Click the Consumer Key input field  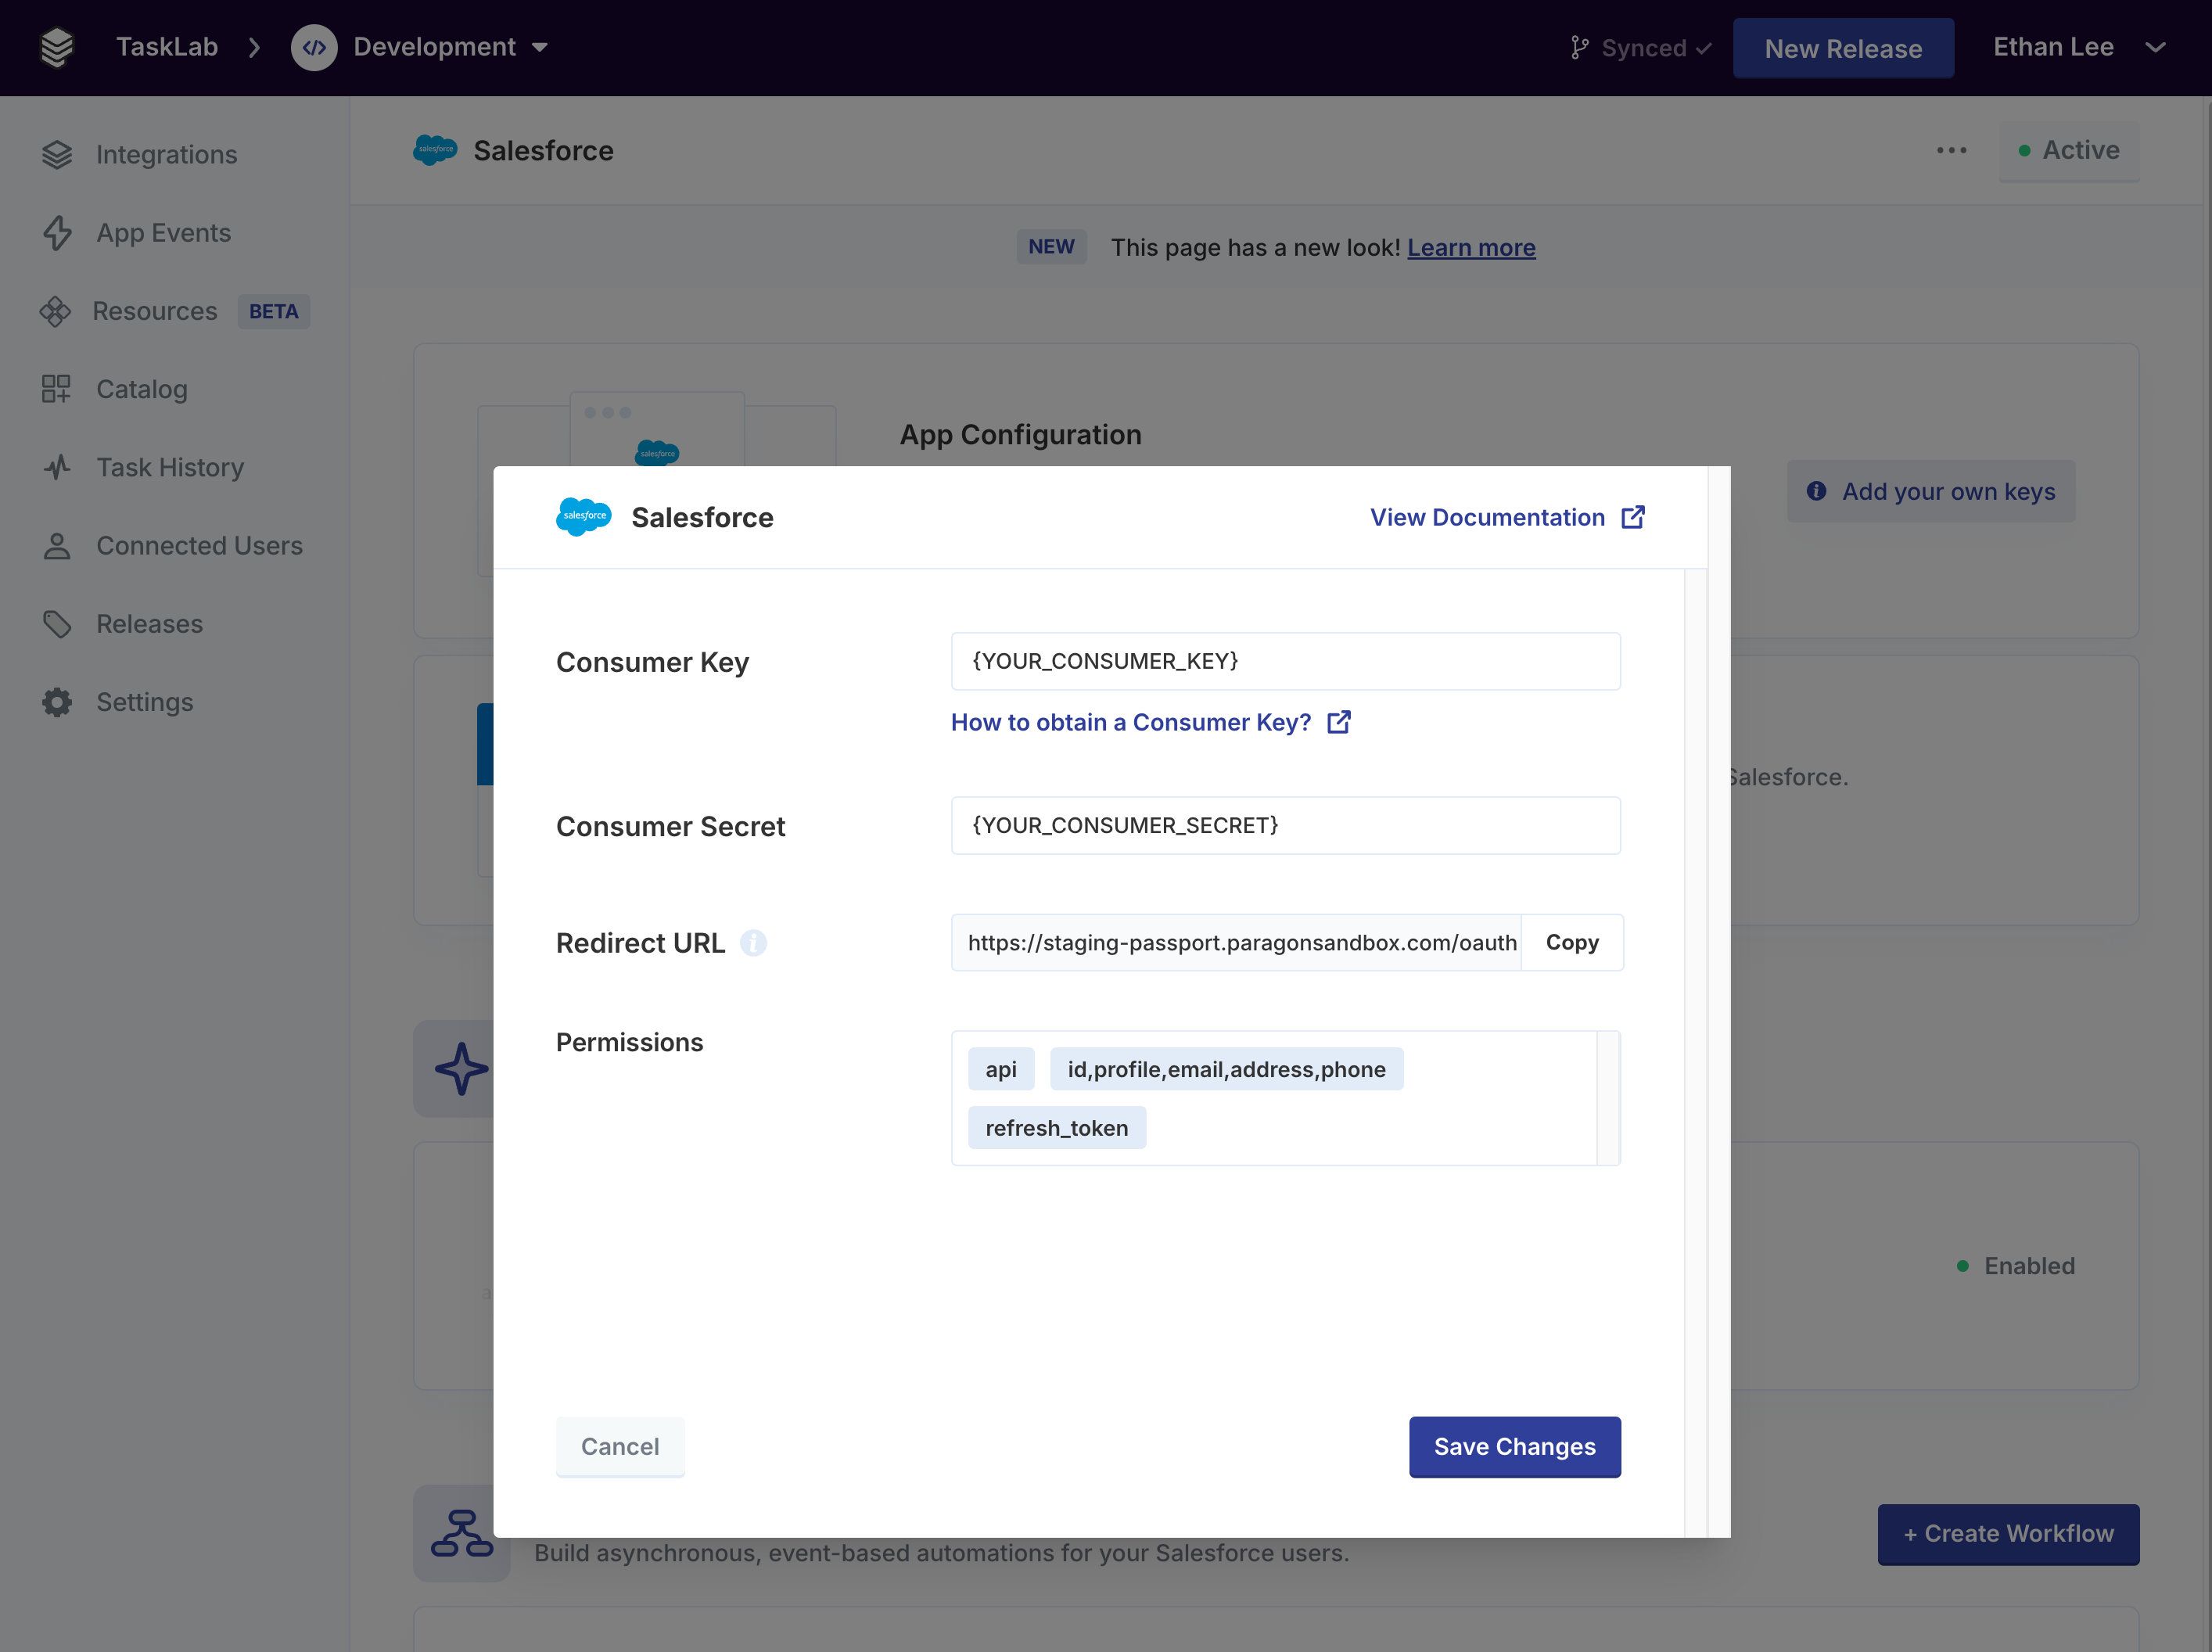(1285, 661)
